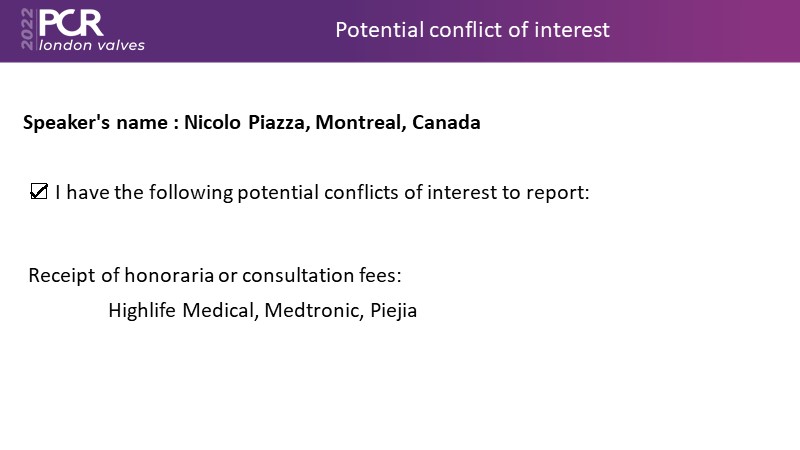
Task: Click the word 'honoraria'
Action: tap(169, 276)
